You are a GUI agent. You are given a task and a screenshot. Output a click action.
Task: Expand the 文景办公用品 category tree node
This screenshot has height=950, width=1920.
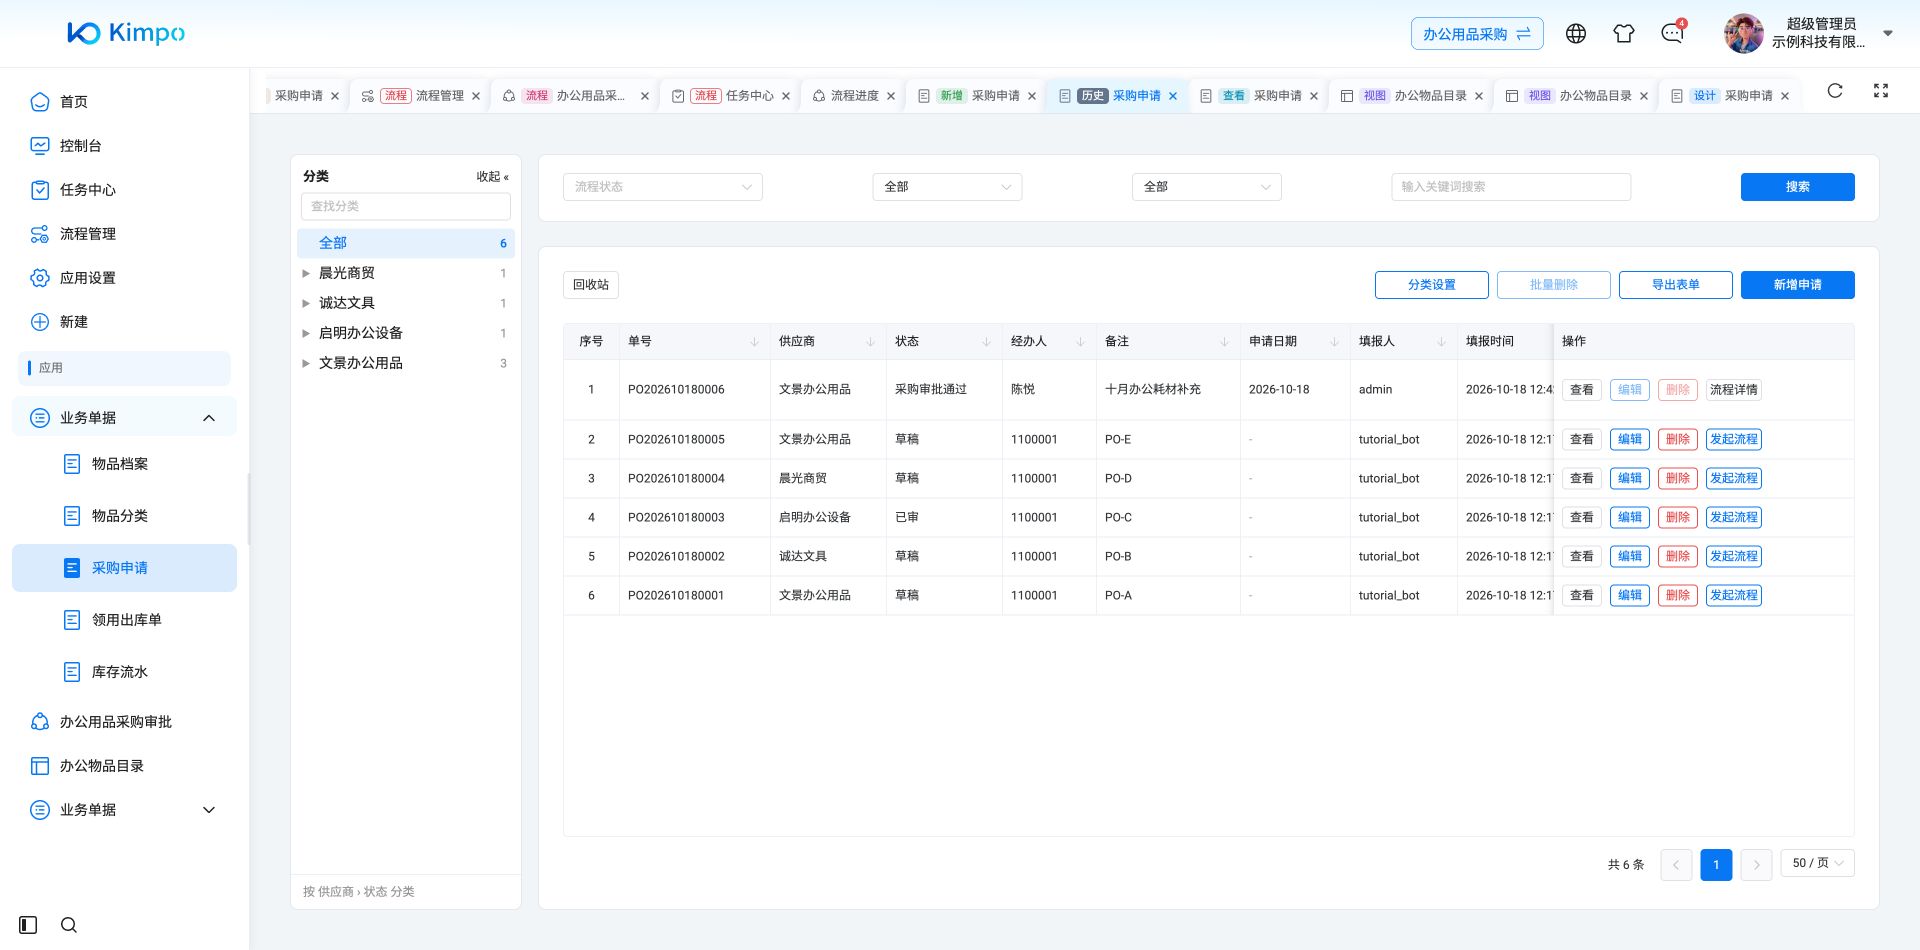(306, 363)
